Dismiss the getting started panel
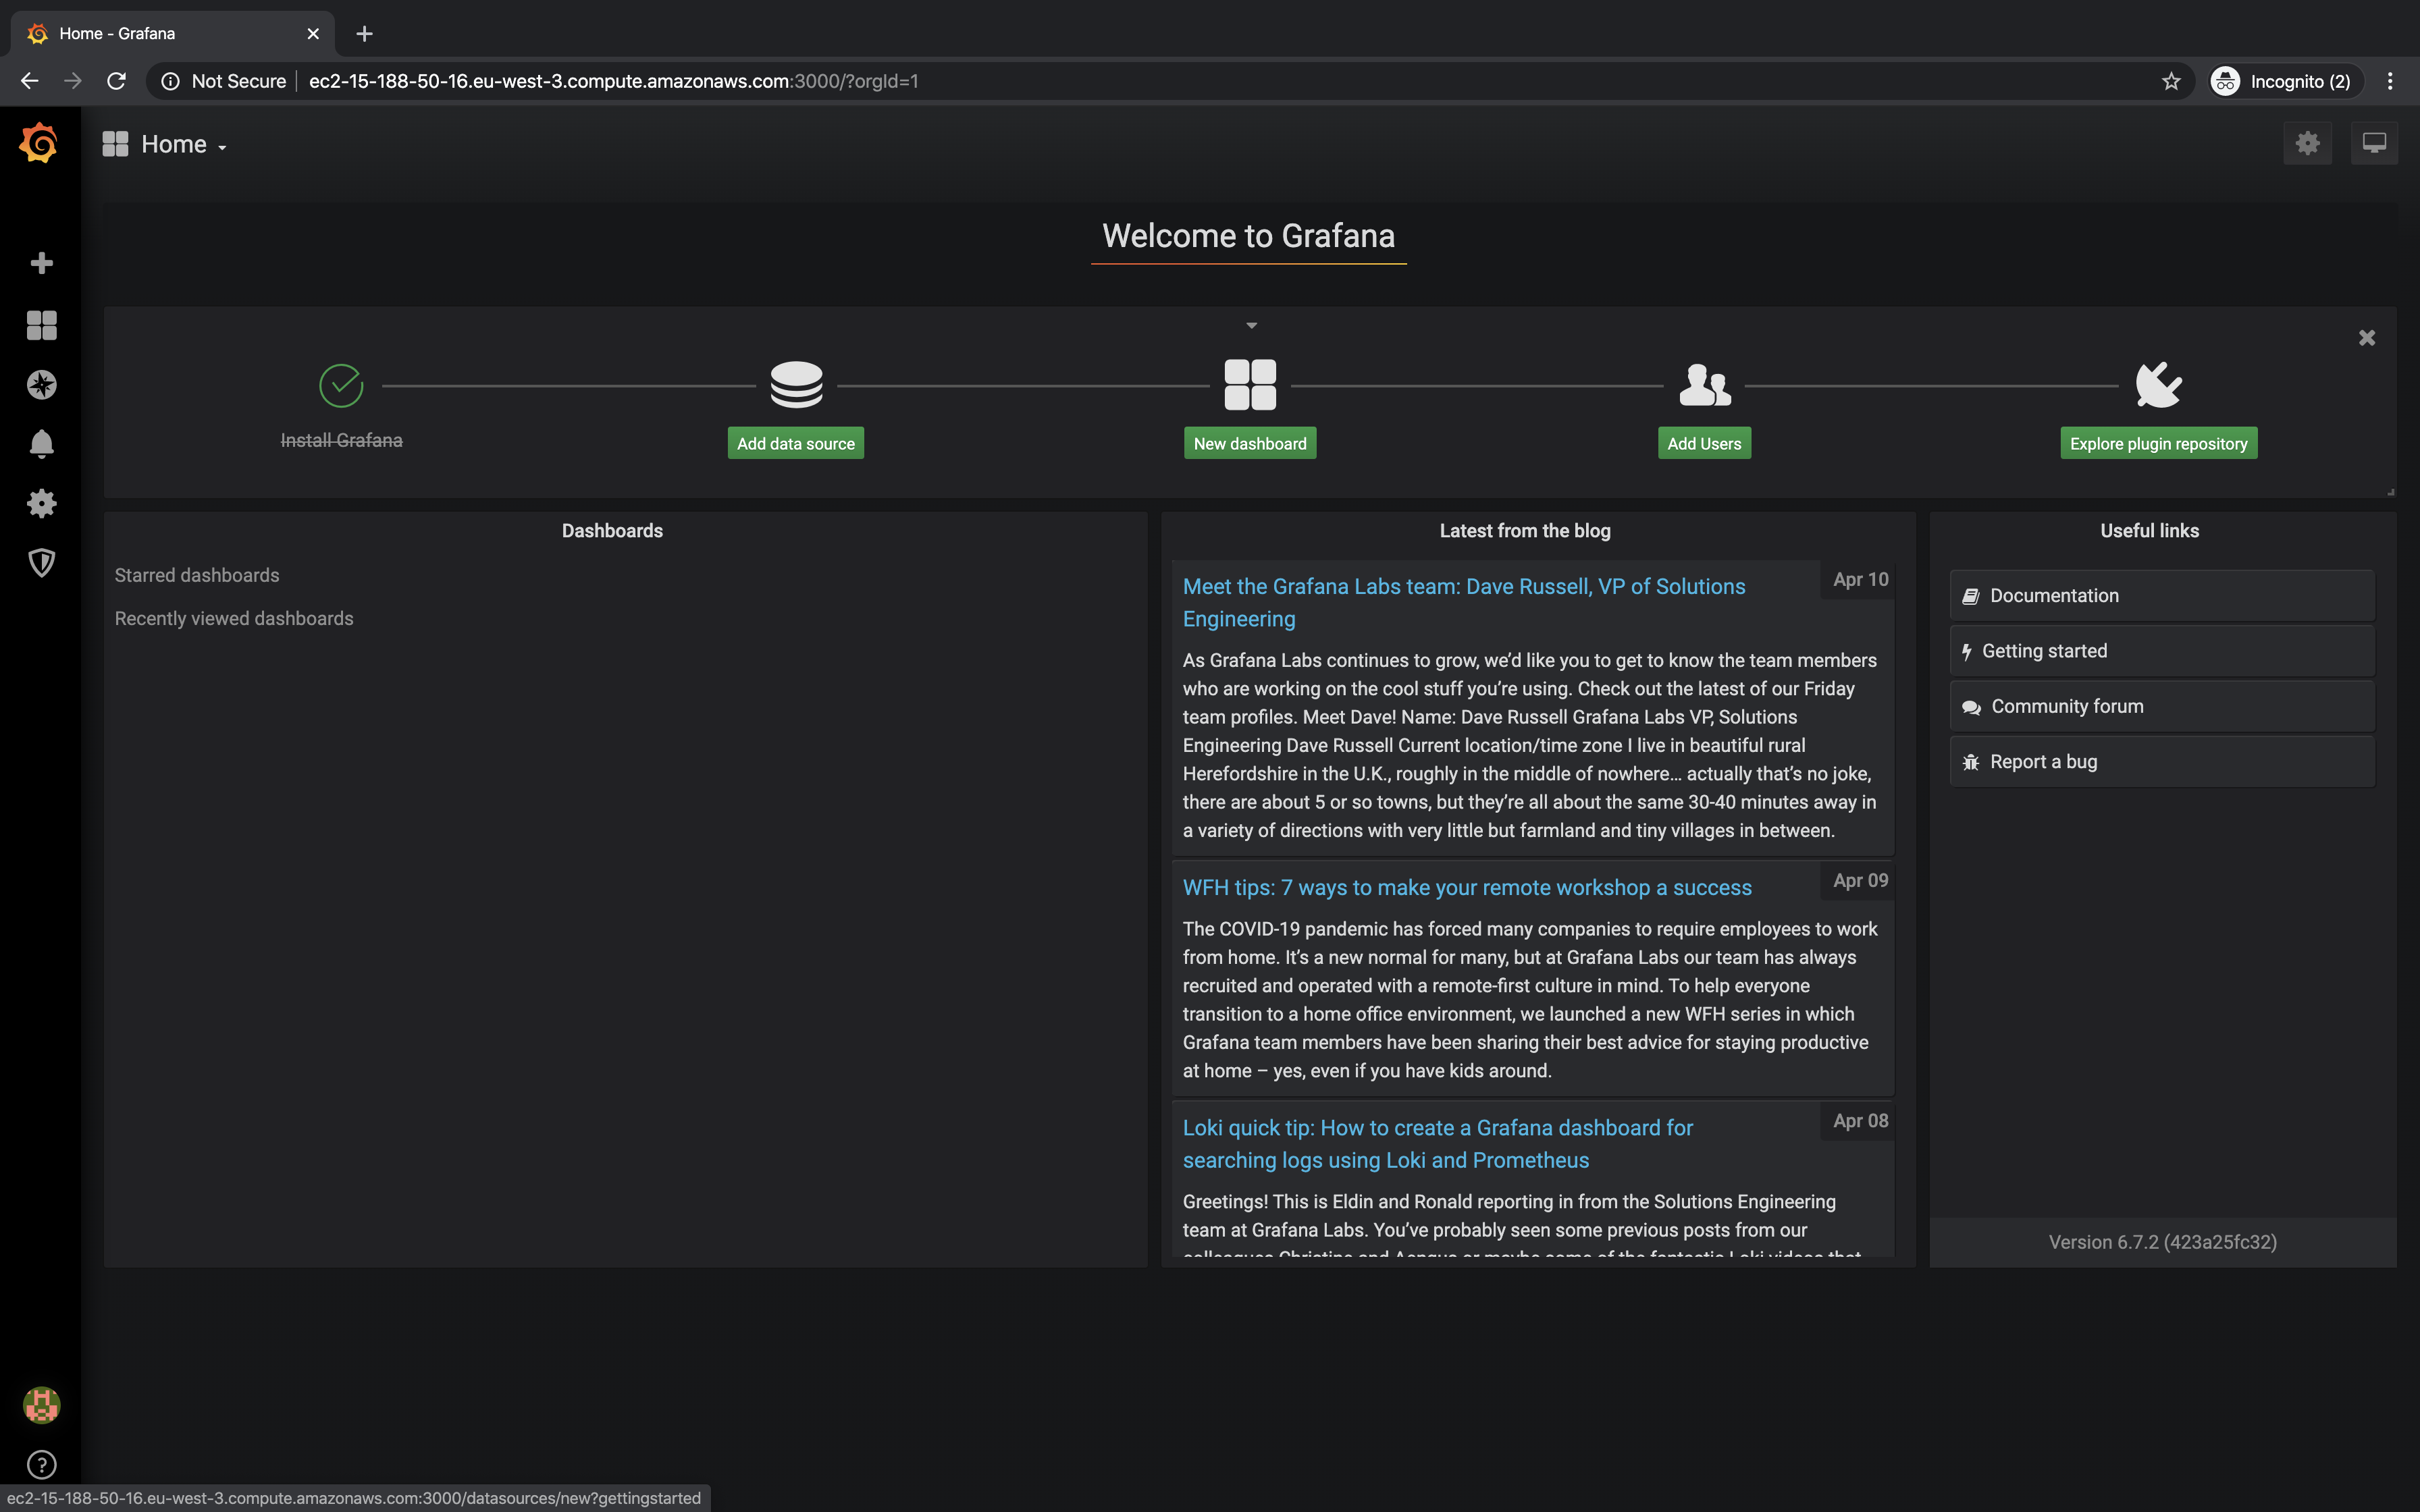 click(x=2366, y=338)
